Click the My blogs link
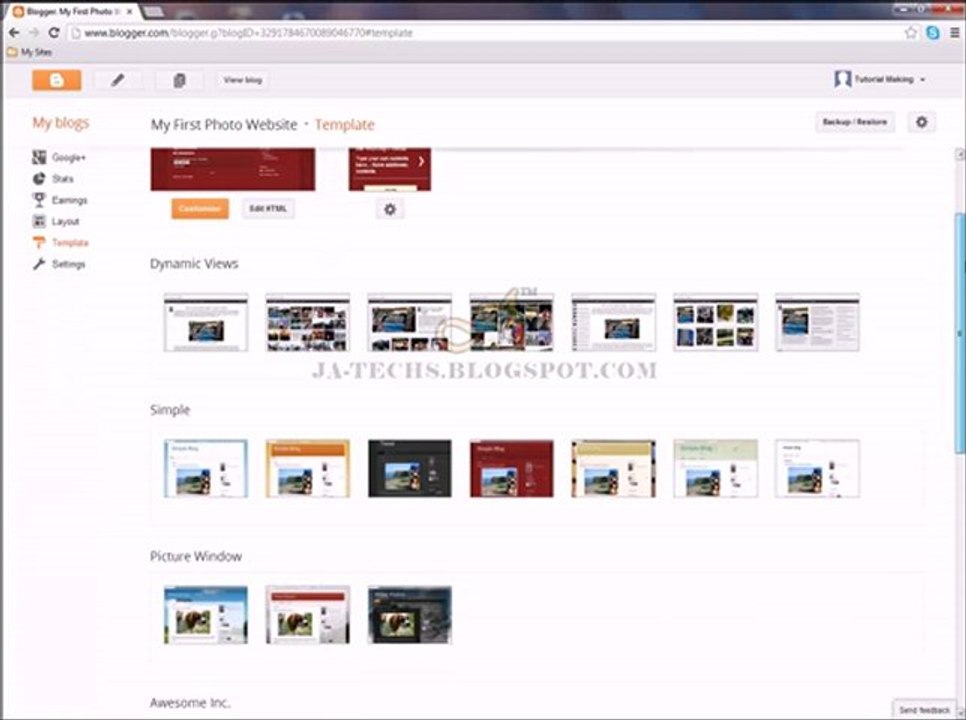 [61, 123]
